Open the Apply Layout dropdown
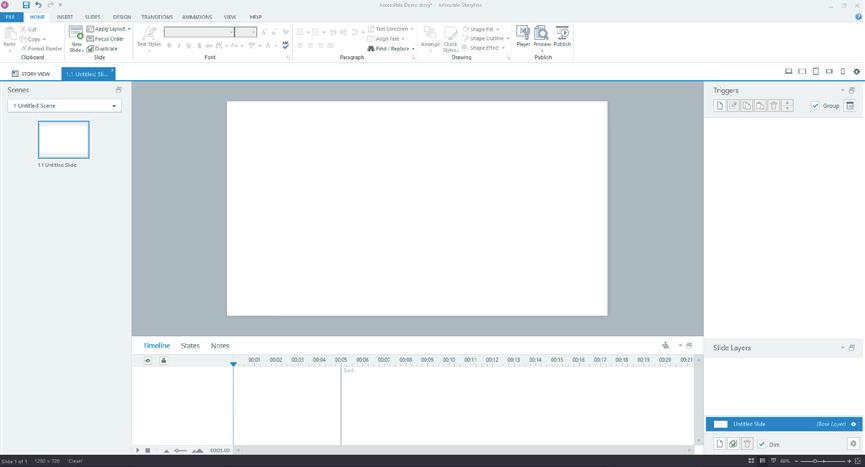The height and width of the screenshot is (467, 865). click(129, 29)
